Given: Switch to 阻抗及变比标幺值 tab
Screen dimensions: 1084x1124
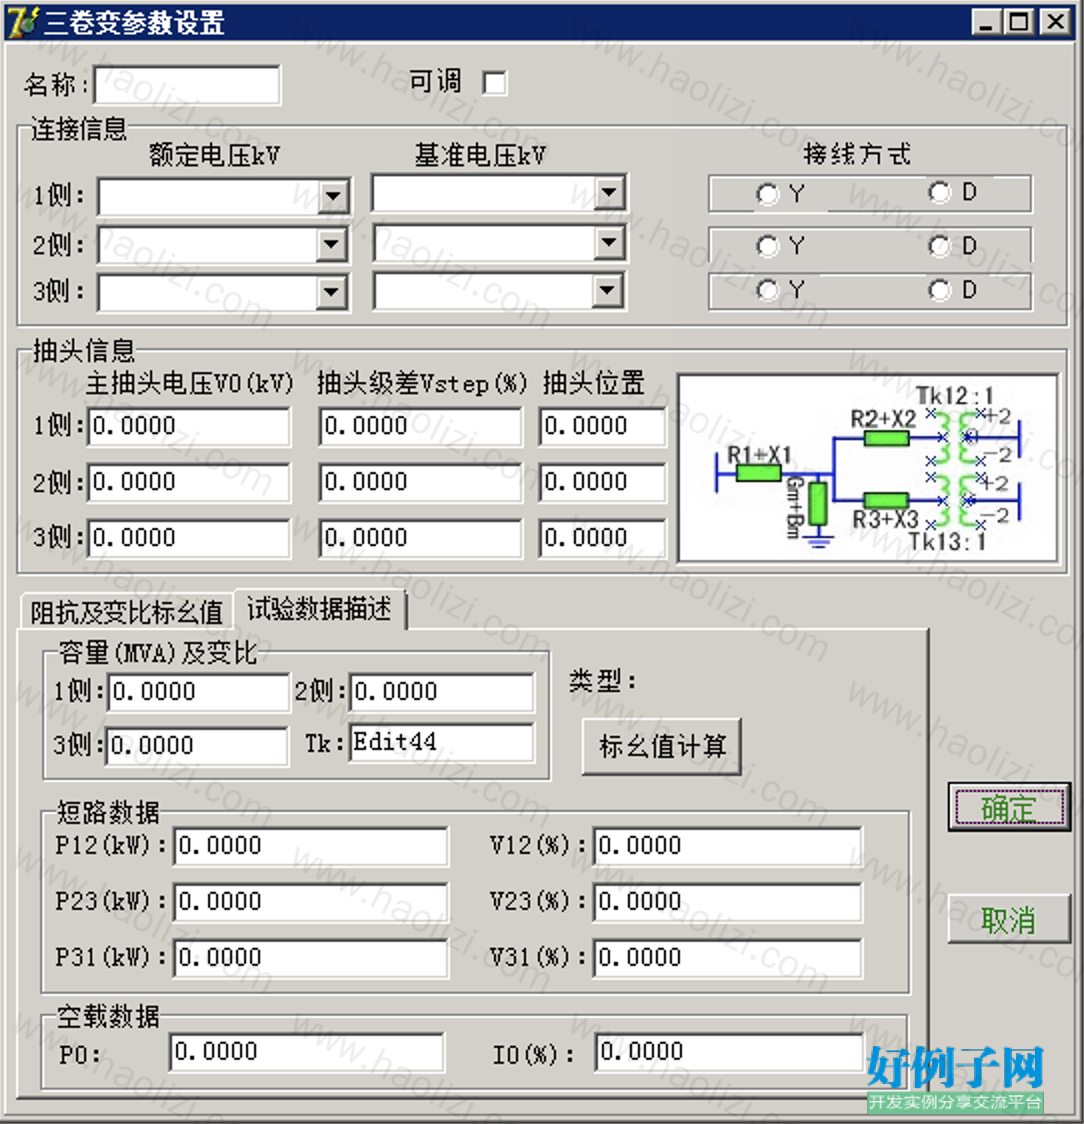Looking at the screenshot, I should coord(127,611).
